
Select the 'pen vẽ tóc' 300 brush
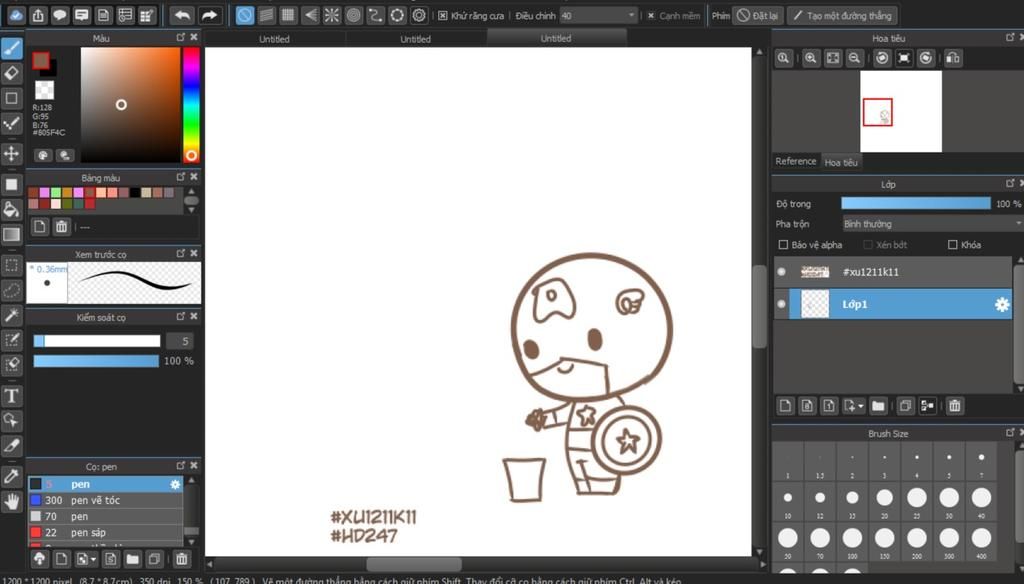tap(105, 500)
